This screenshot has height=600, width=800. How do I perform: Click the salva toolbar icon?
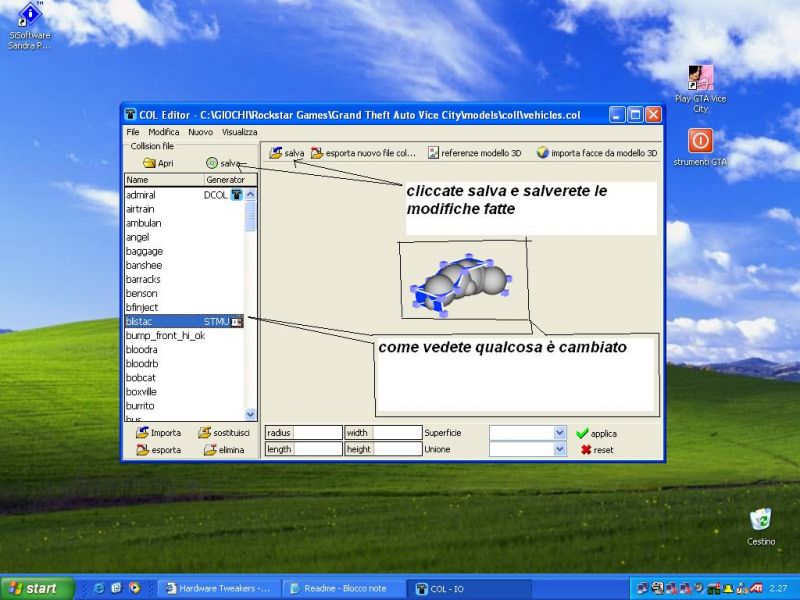point(276,153)
